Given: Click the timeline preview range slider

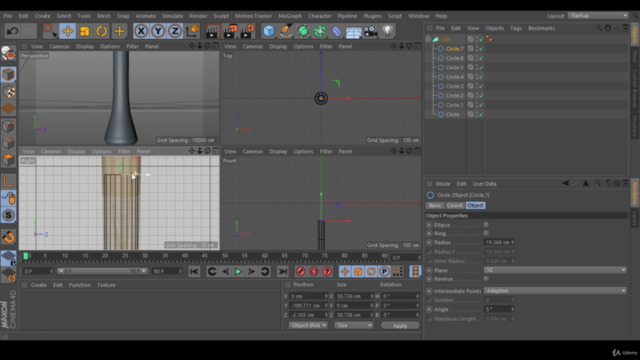Looking at the screenshot, I should (x=102, y=271).
